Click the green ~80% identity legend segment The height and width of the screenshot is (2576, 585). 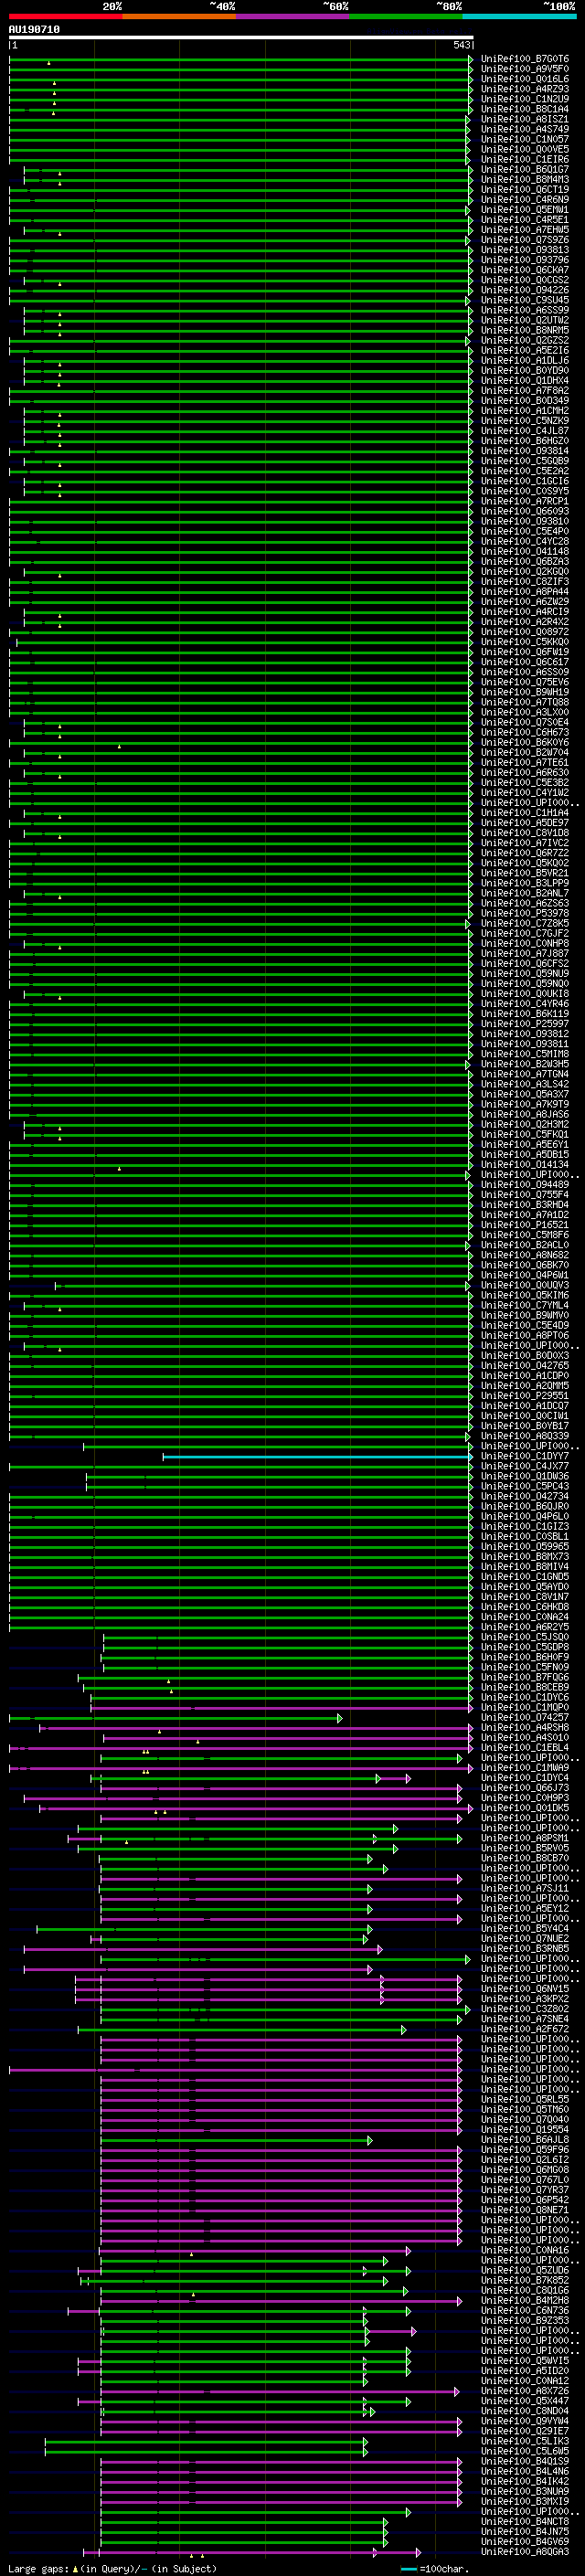tap(406, 16)
